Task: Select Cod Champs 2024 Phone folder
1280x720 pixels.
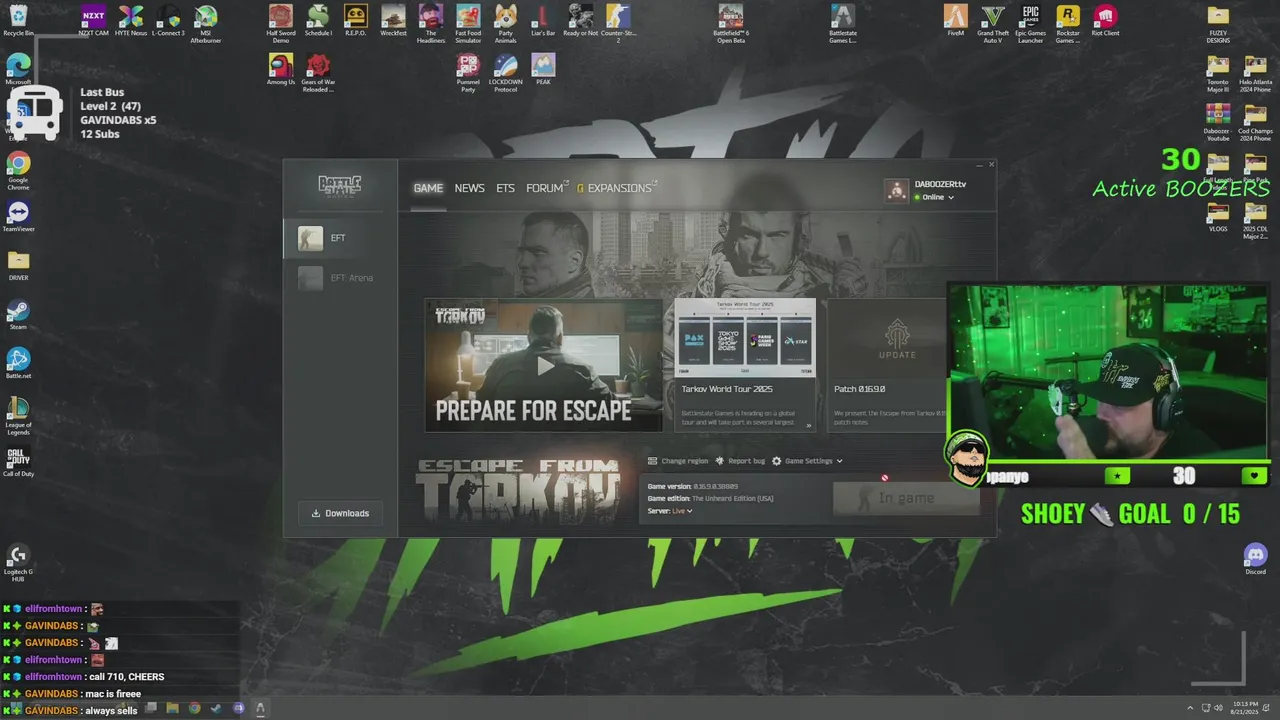Action: (x=1255, y=123)
